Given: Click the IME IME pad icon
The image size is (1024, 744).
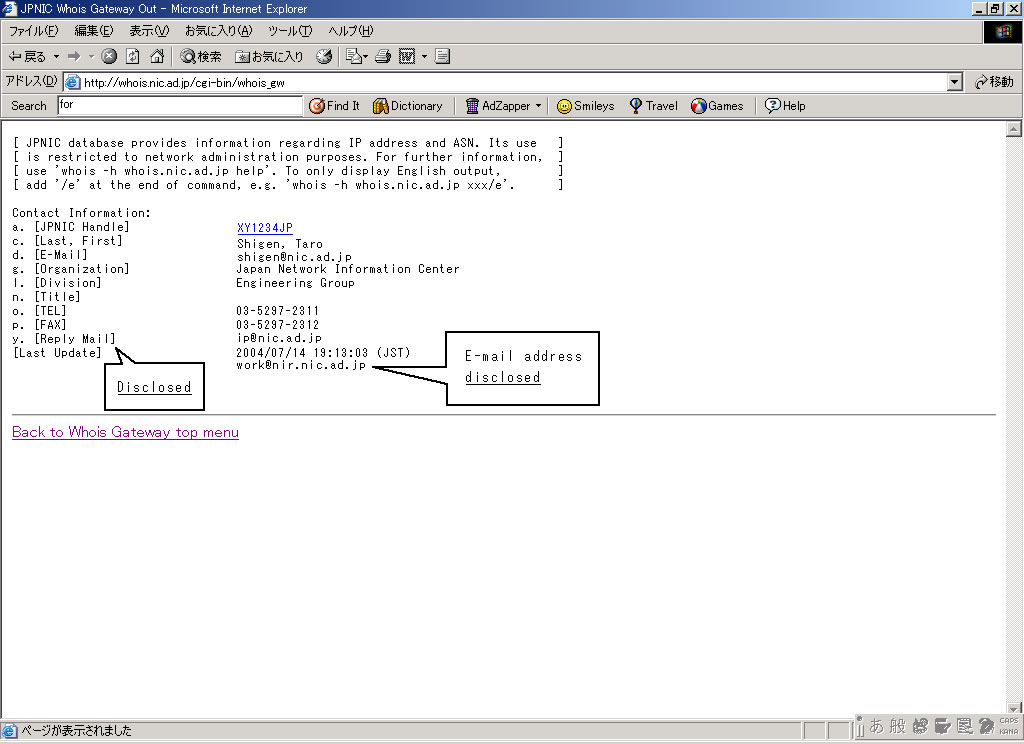Looking at the screenshot, I should 920,726.
